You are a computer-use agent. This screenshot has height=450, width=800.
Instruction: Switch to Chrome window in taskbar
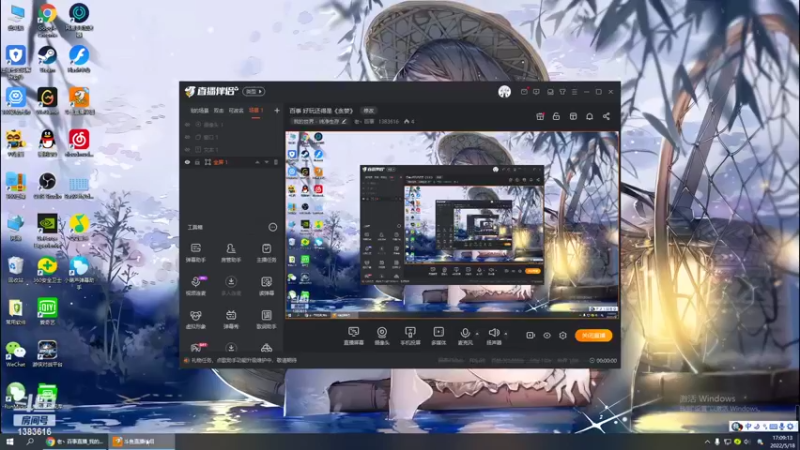pyautogui.click(x=75, y=442)
